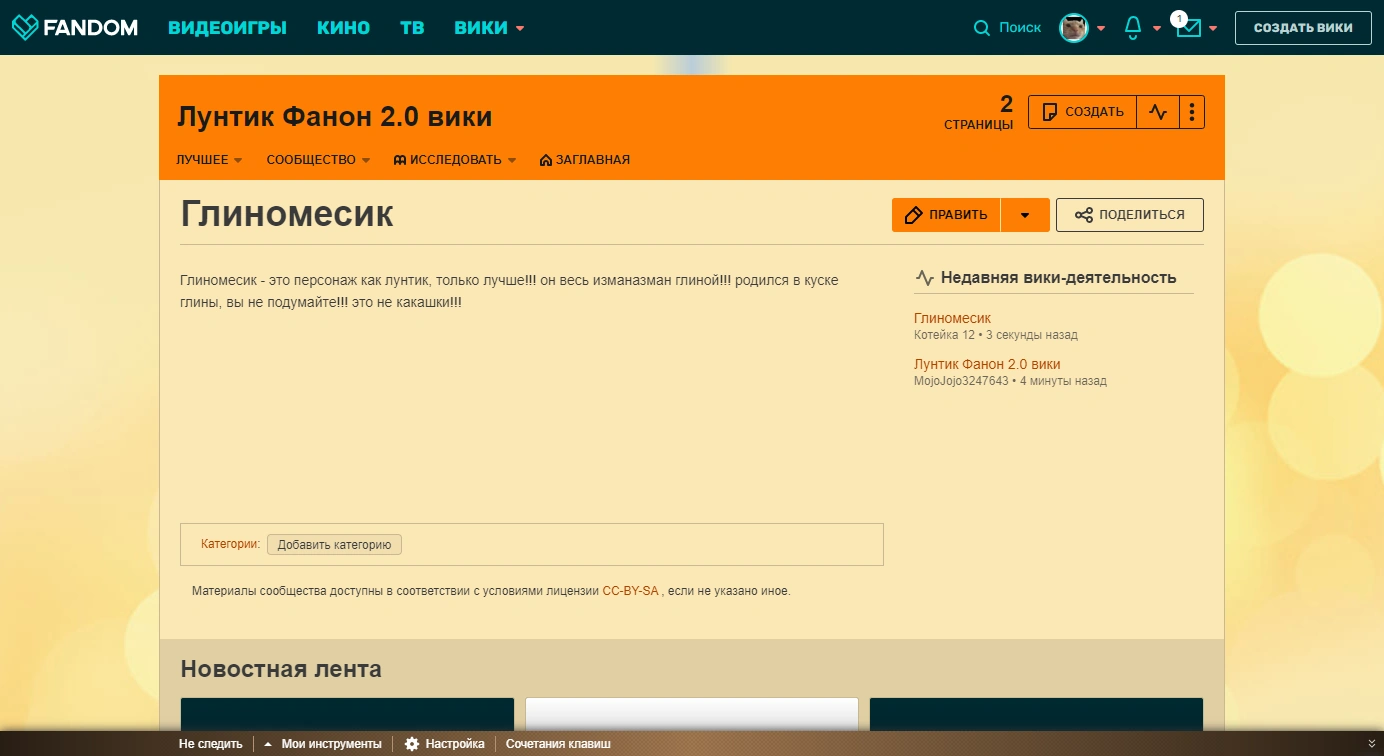Open Сочетания клавиш in bottom toolbar
The width and height of the screenshot is (1384, 756).
tap(558, 744)
